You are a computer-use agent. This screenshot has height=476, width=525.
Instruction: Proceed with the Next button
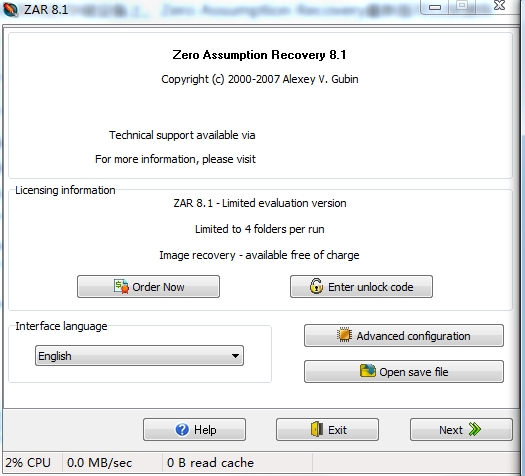(461, 429)
